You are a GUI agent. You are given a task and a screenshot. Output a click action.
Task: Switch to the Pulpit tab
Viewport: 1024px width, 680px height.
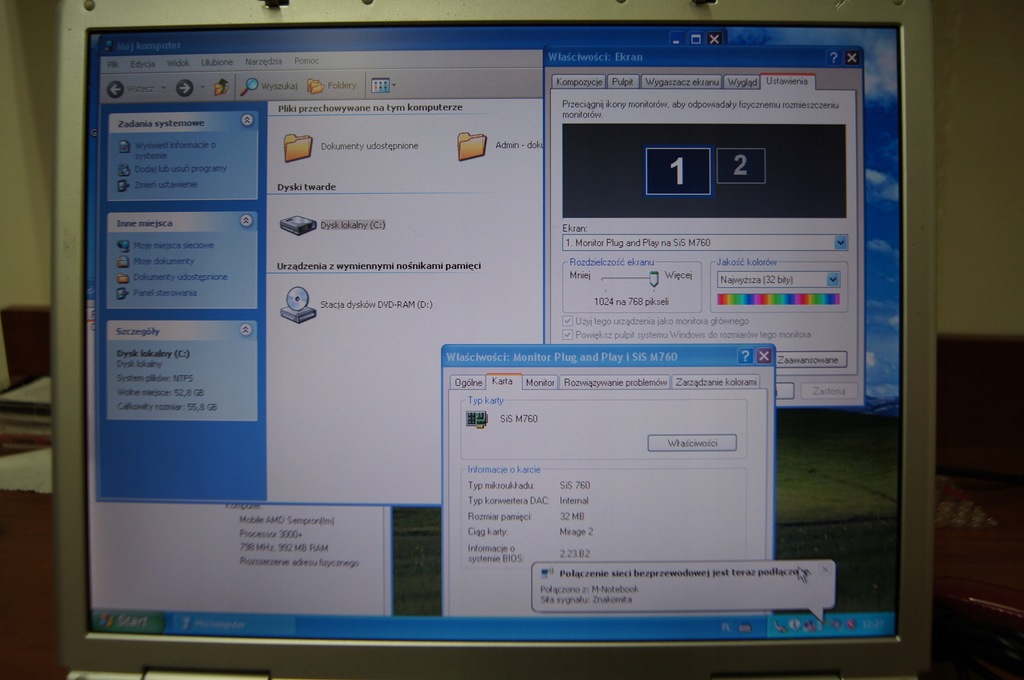(x=622, y=82)
